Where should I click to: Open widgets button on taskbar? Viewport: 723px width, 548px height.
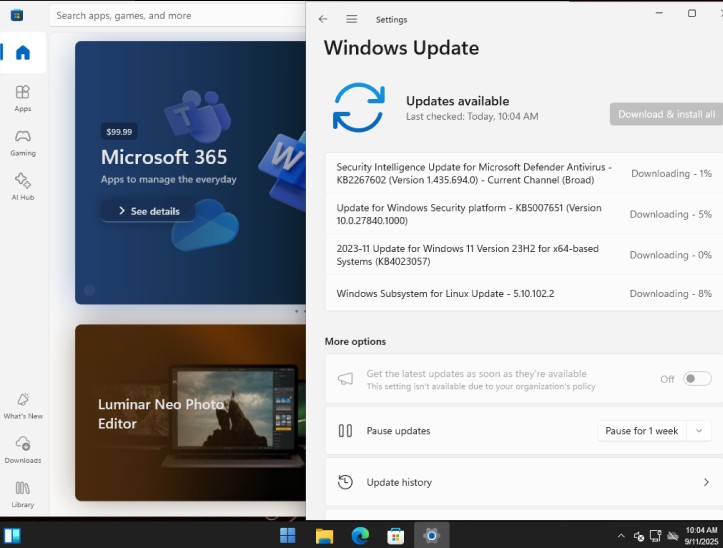12,536
